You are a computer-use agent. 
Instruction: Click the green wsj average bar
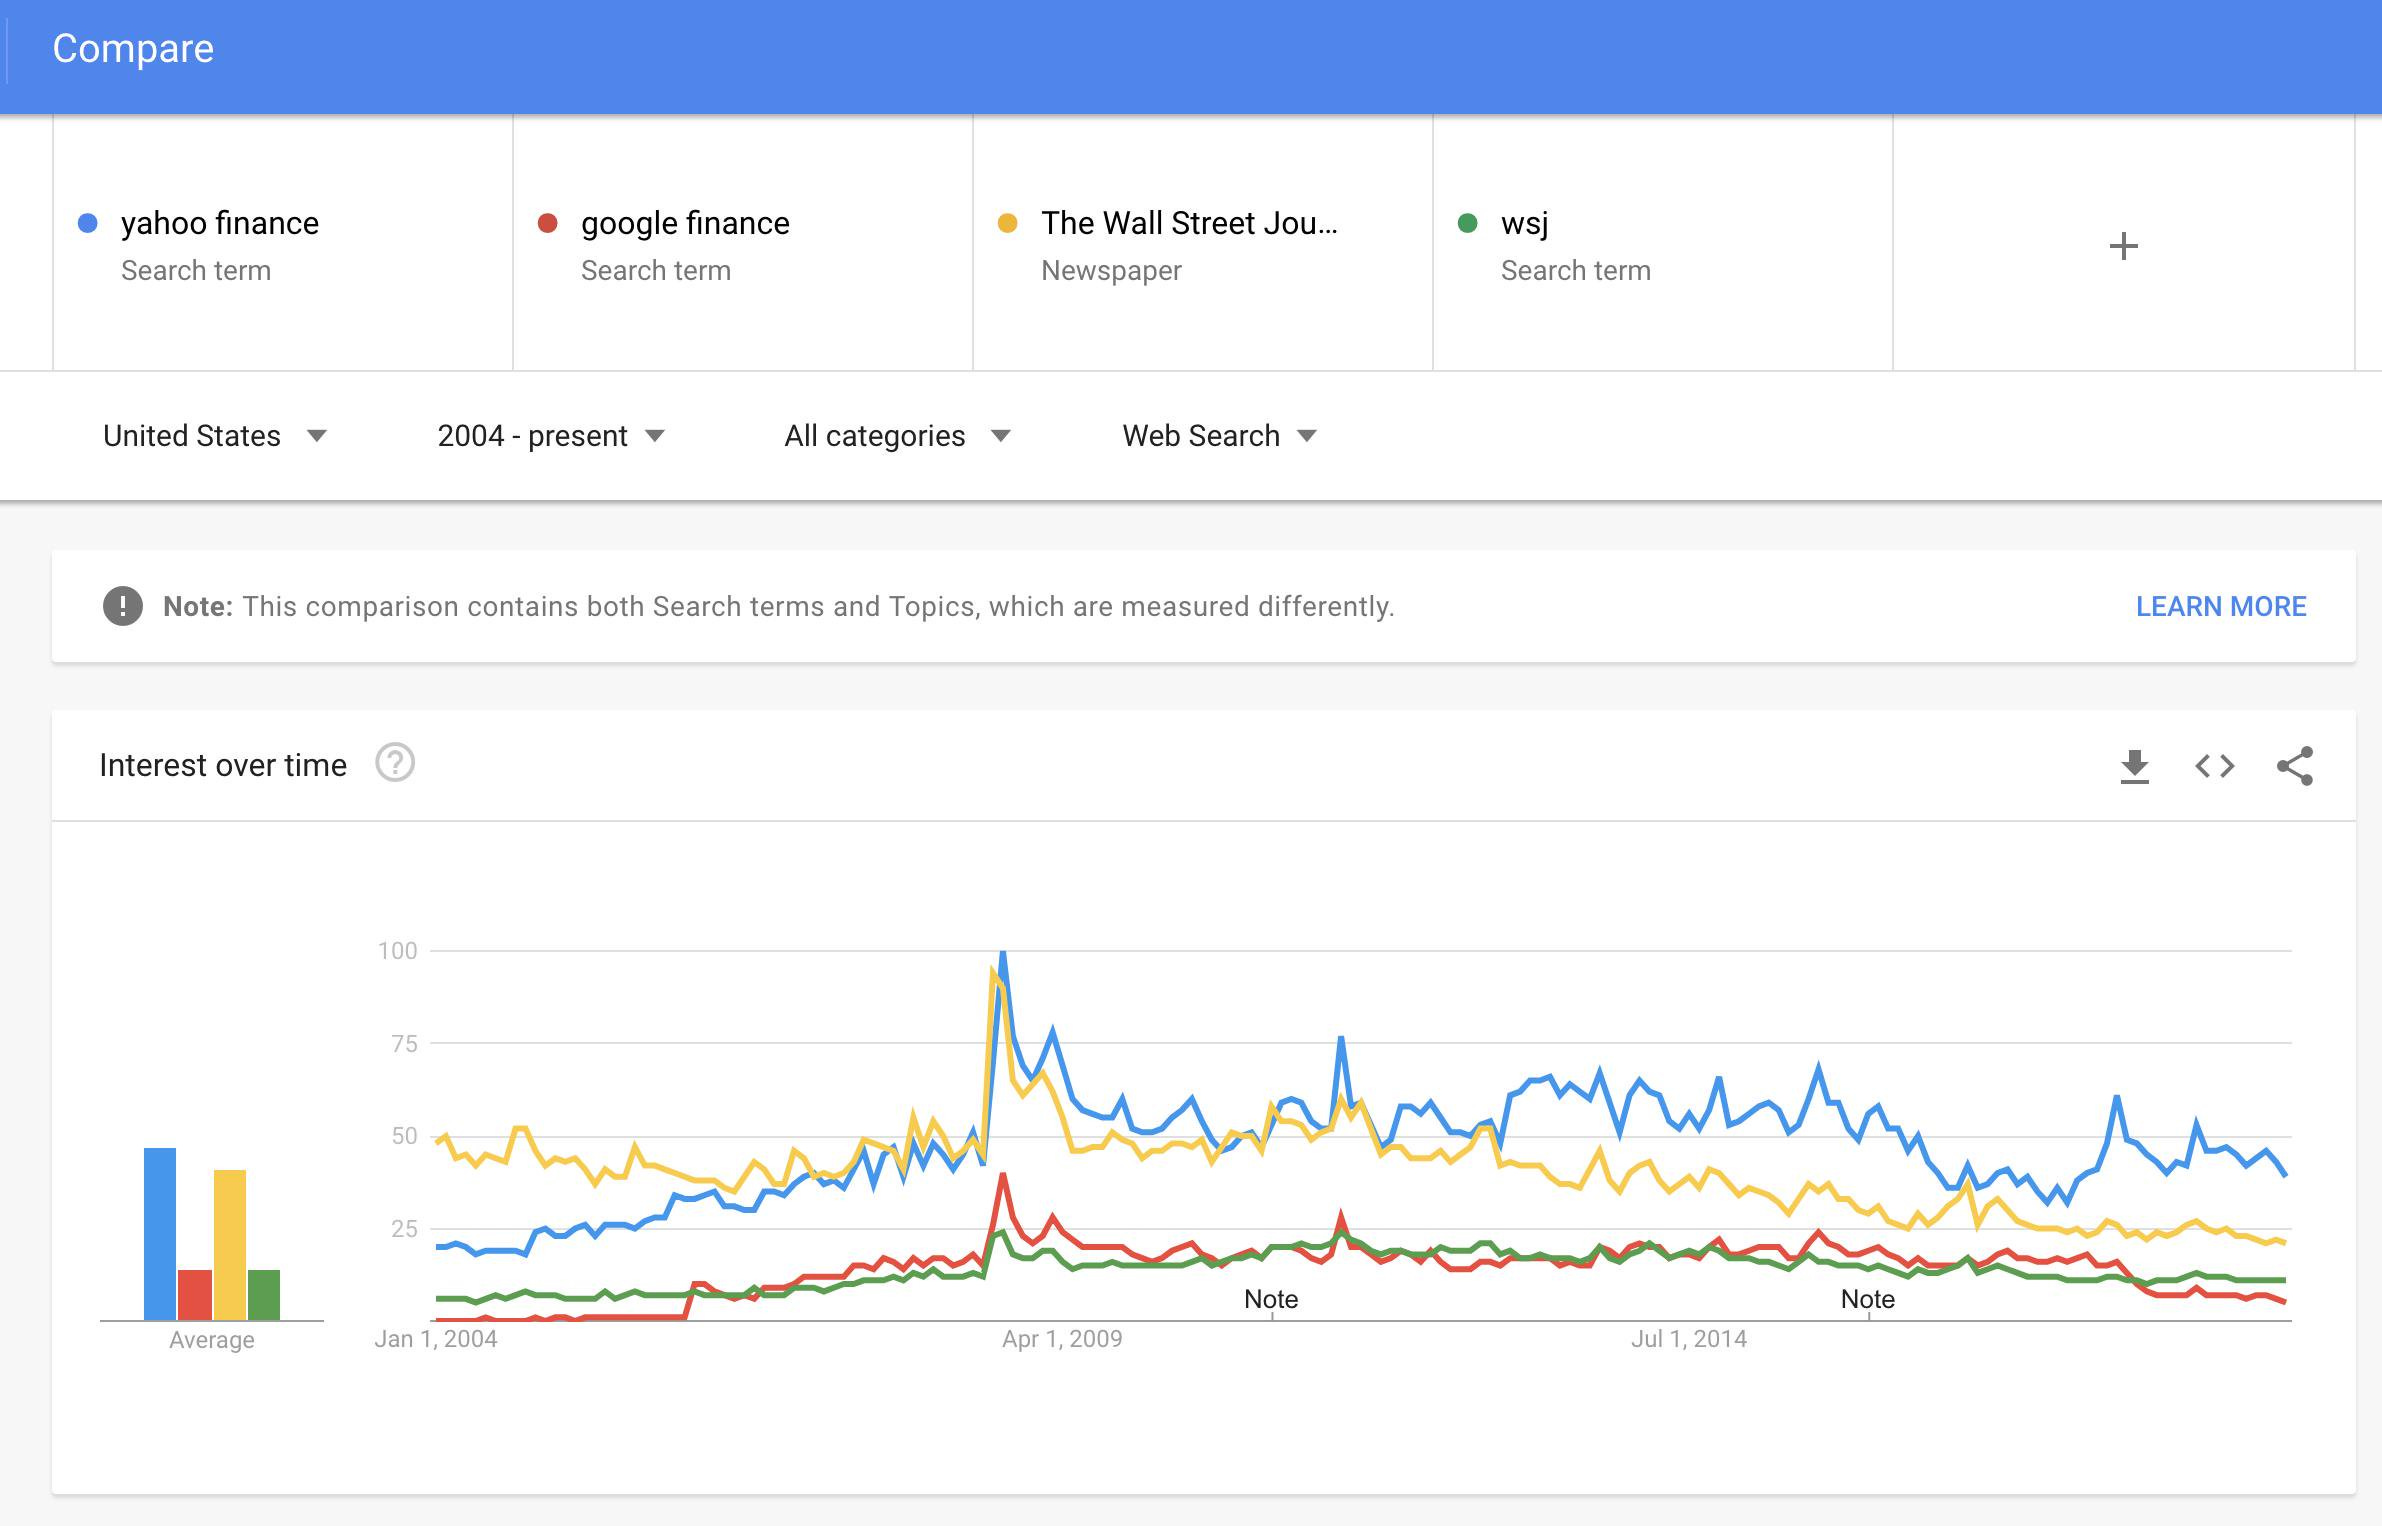pyautogui.click(x=264, y=1295)
